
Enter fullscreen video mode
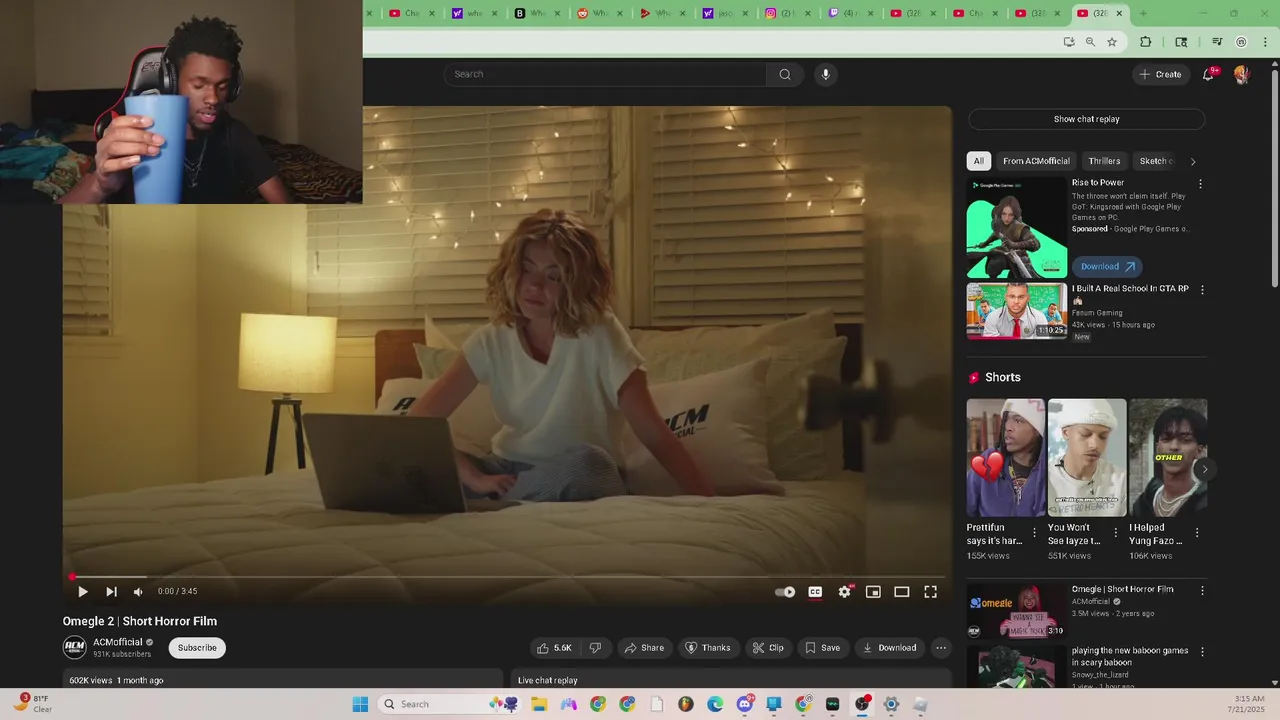[x=930, y=592]
